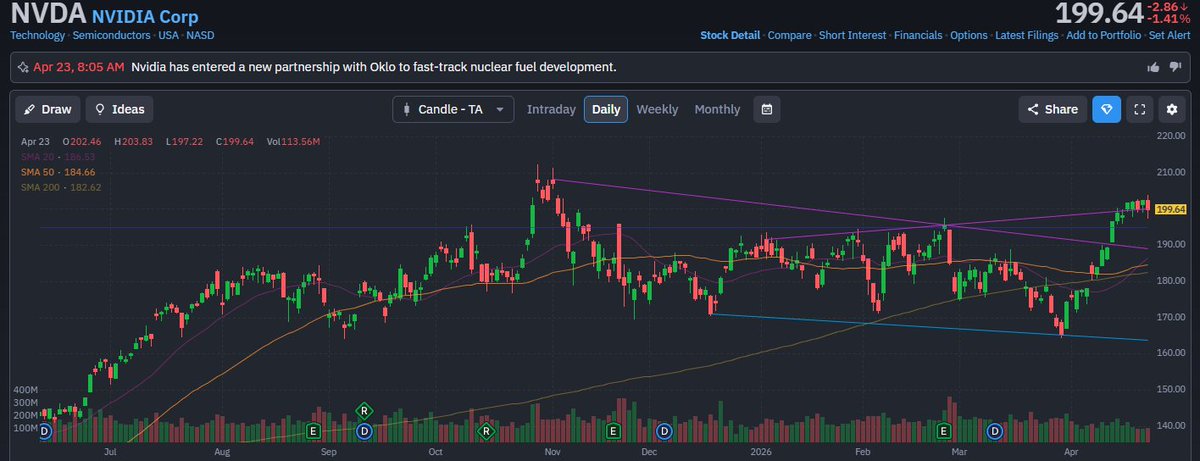Open chart settings gear
Screen dimensions: 1200x461
tap(1172, 109)
